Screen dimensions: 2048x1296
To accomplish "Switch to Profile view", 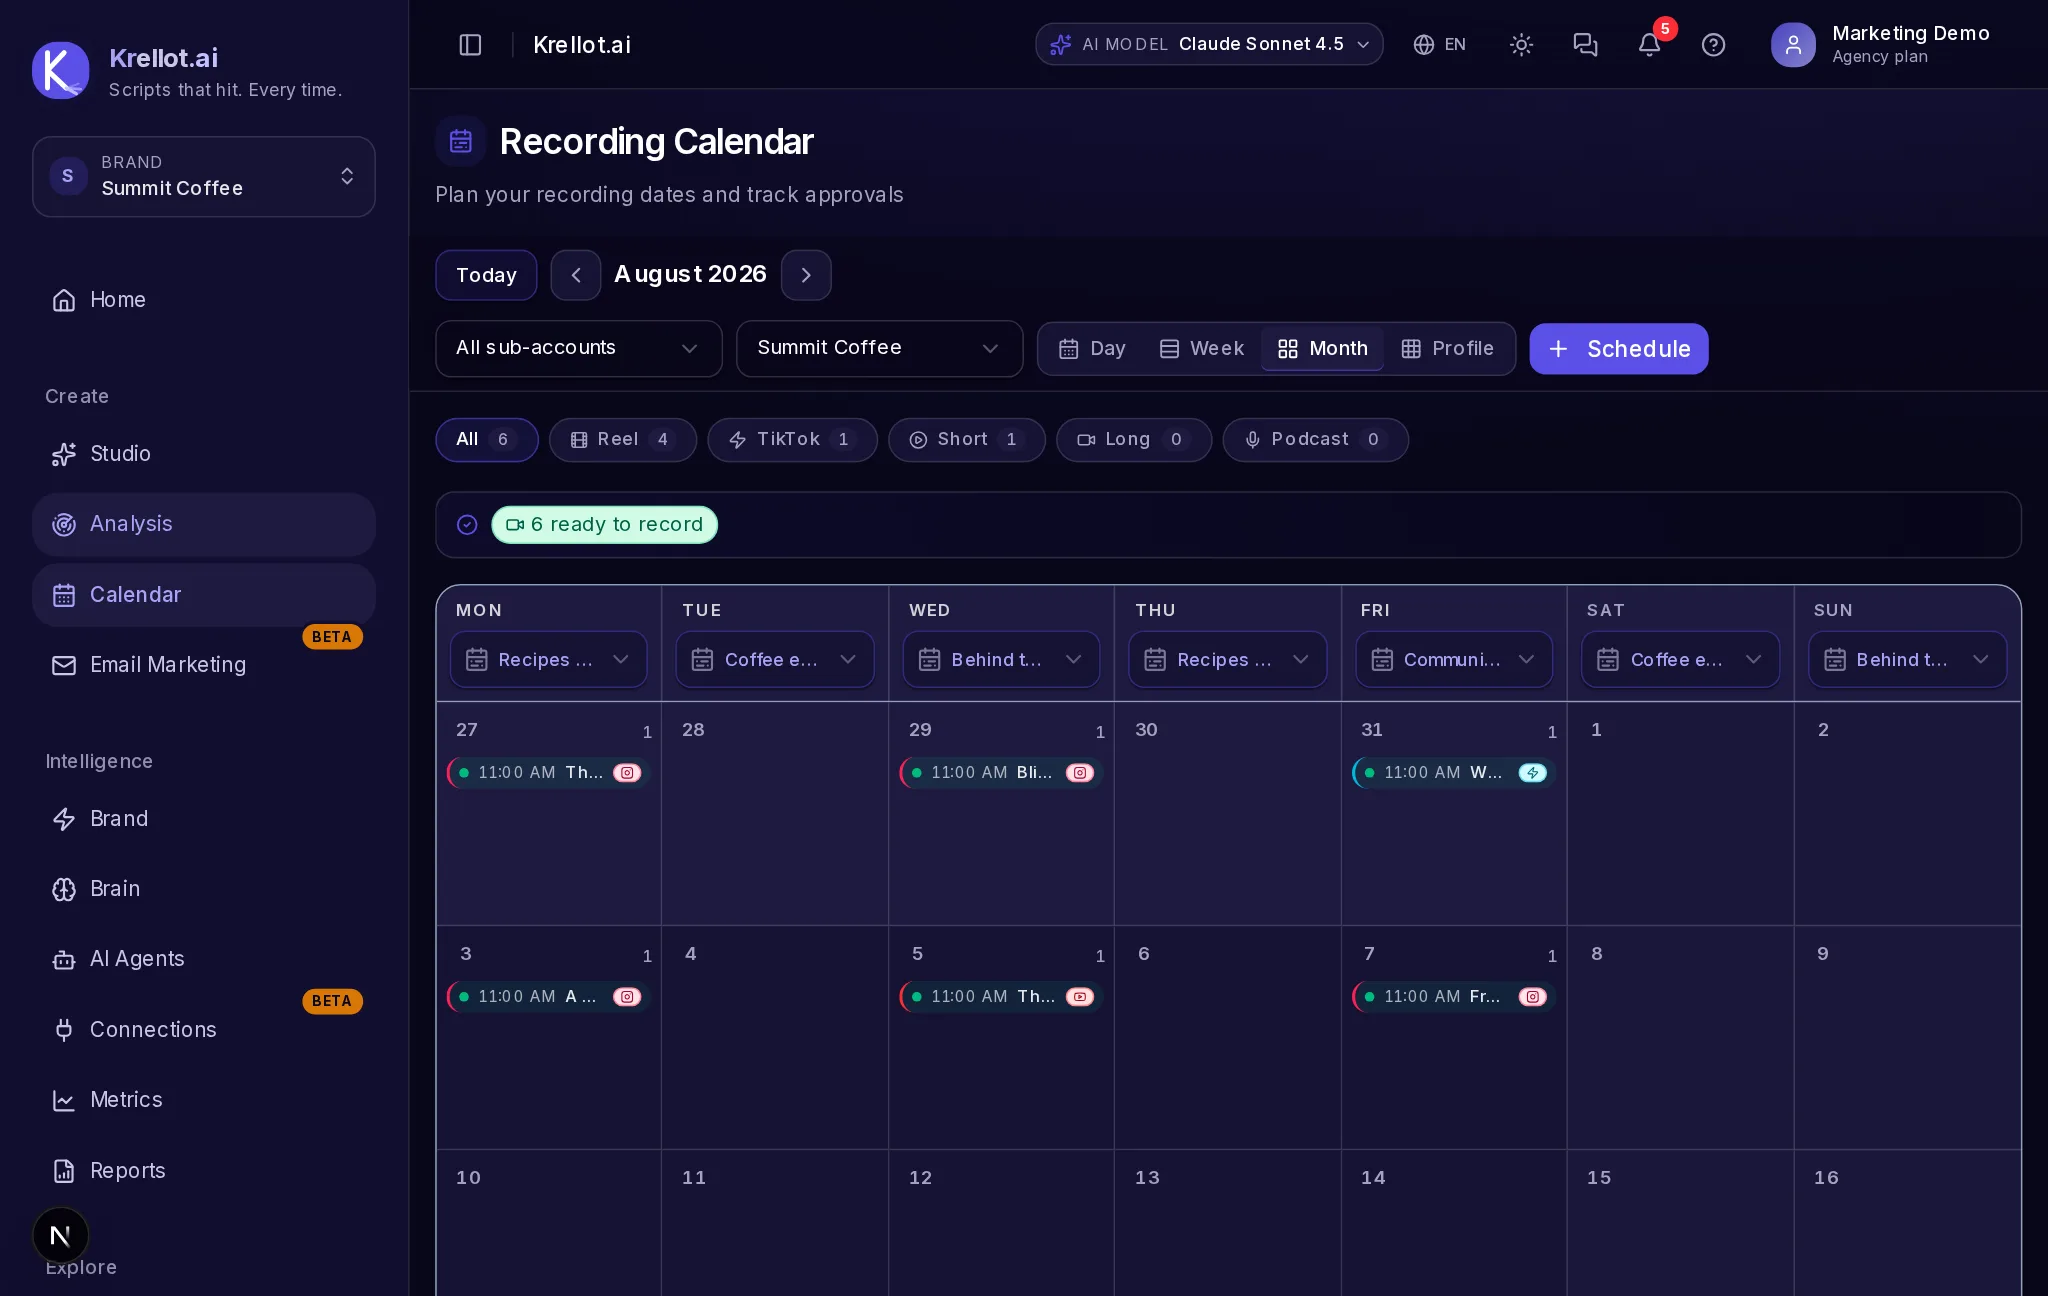I will tap(1448, 349).
